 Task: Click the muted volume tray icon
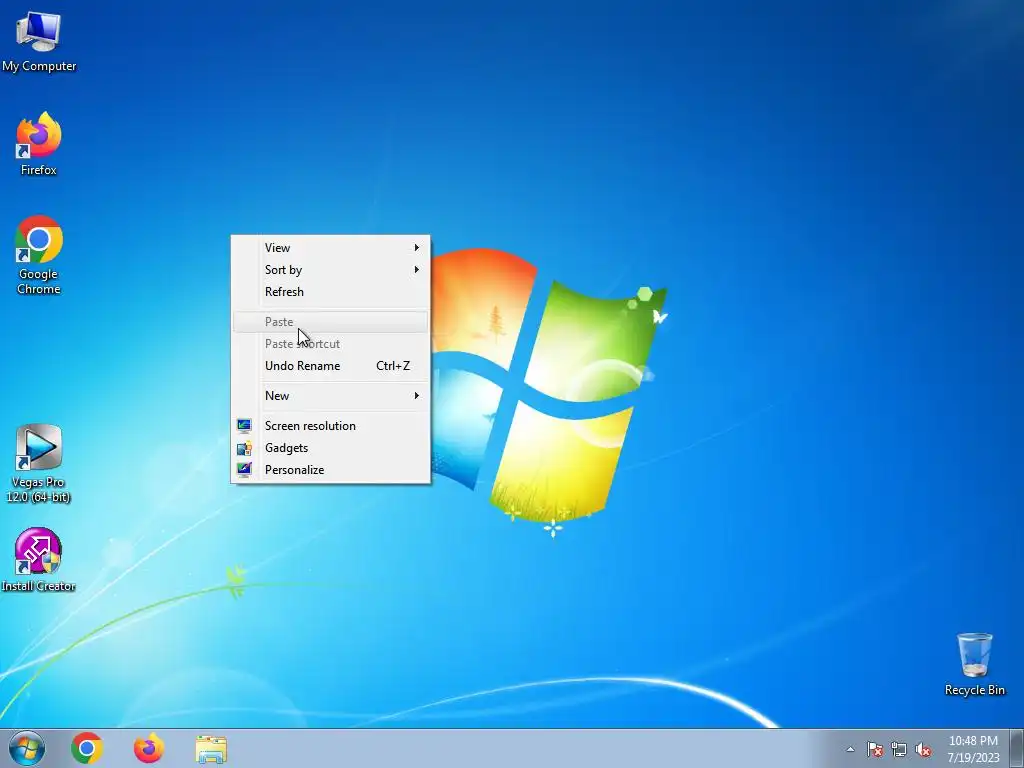[x=923, y=749]
